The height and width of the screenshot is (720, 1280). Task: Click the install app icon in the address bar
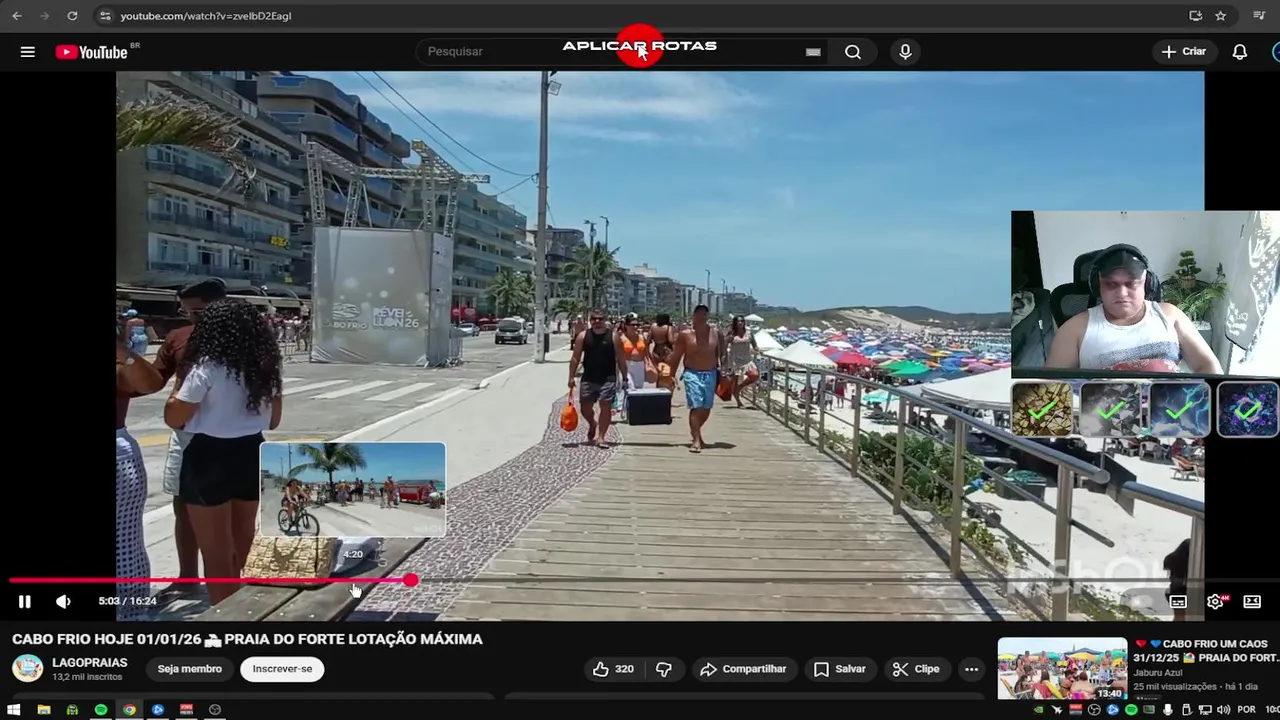1195,16
